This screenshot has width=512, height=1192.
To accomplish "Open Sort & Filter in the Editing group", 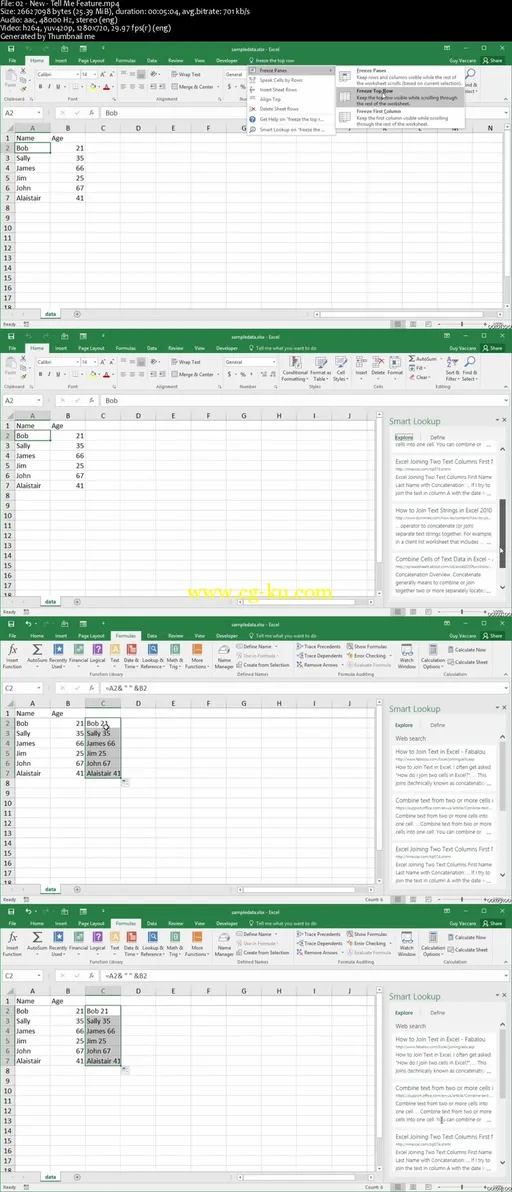I will (x=452, y=367).
